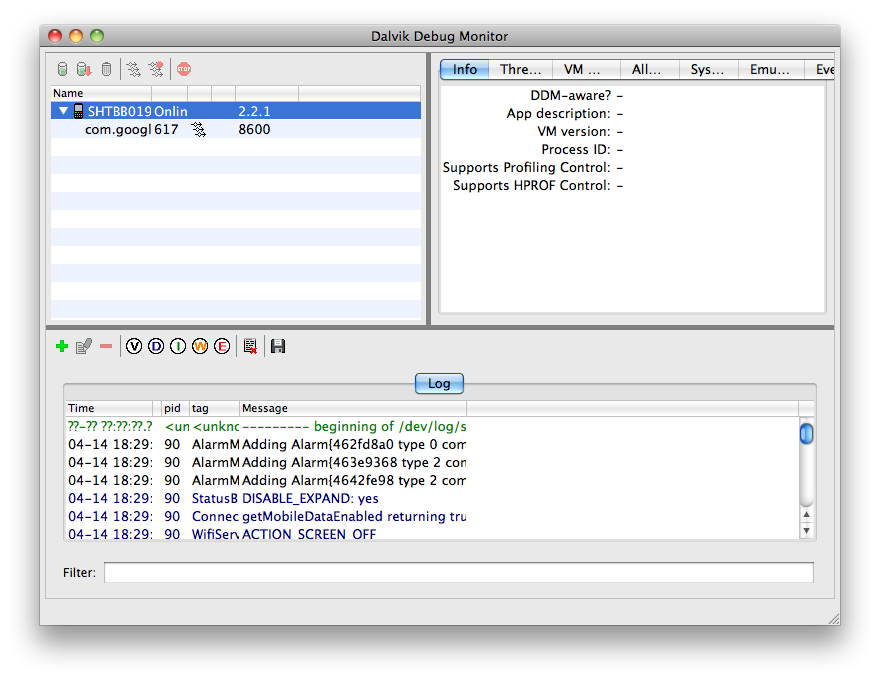Click the Update threads icon

[x=134, y=69]
